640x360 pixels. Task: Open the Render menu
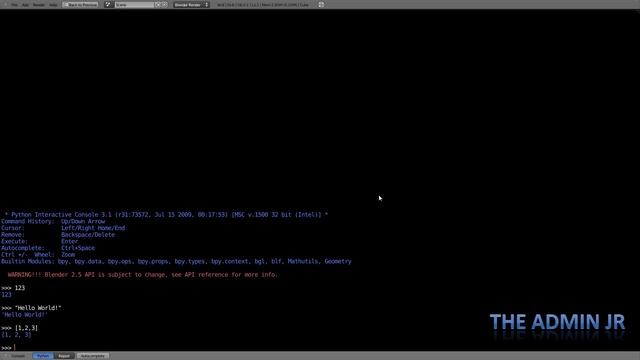tap(38, 5)
